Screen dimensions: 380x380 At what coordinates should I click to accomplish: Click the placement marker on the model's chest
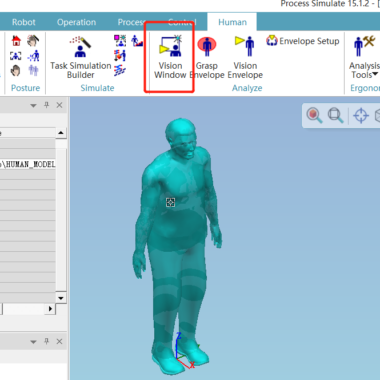170,202
